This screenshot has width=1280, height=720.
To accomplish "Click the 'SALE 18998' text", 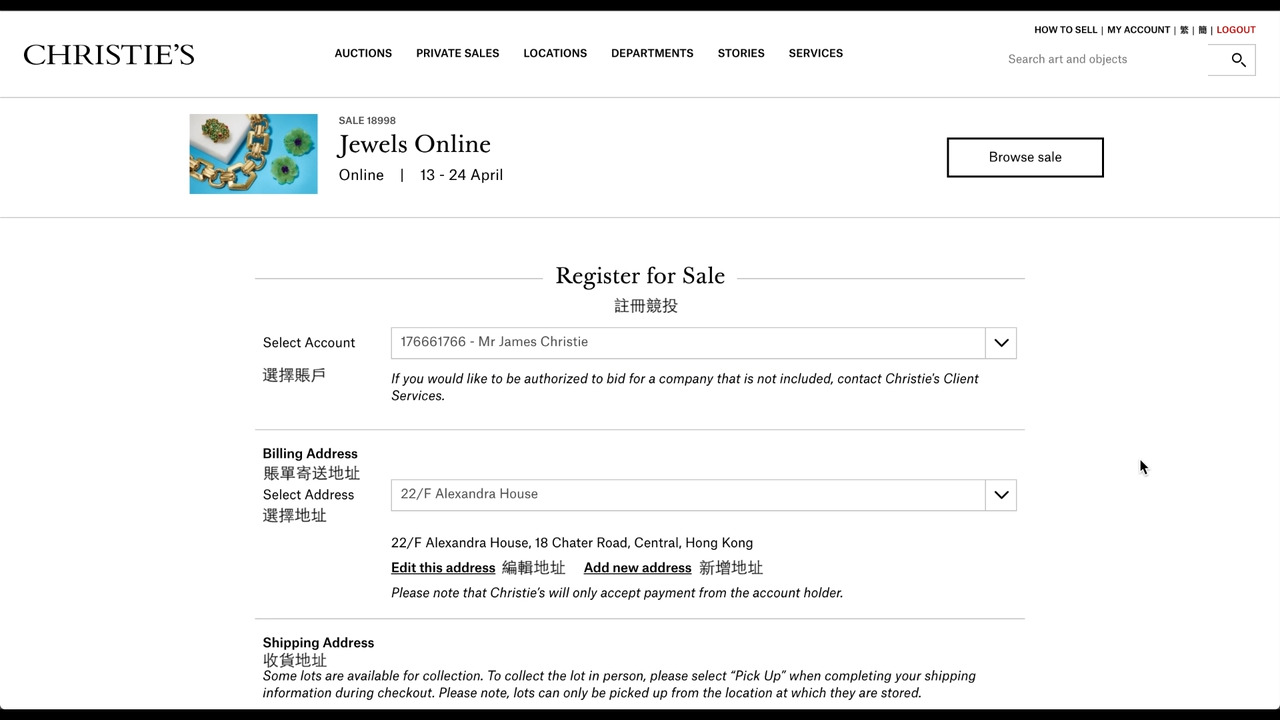I will (367, 120).
